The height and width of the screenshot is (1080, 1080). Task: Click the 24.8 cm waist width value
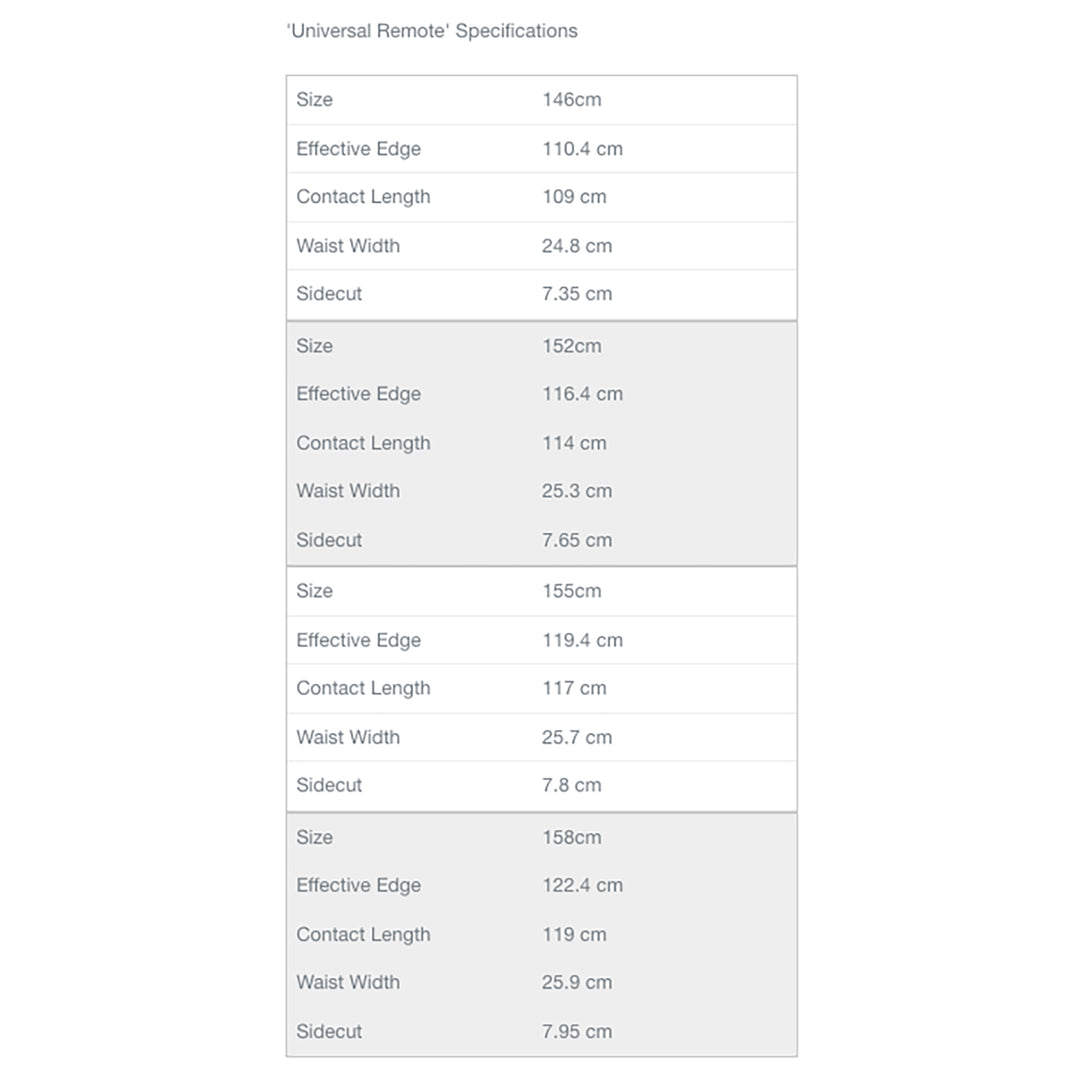click(577, 246)
